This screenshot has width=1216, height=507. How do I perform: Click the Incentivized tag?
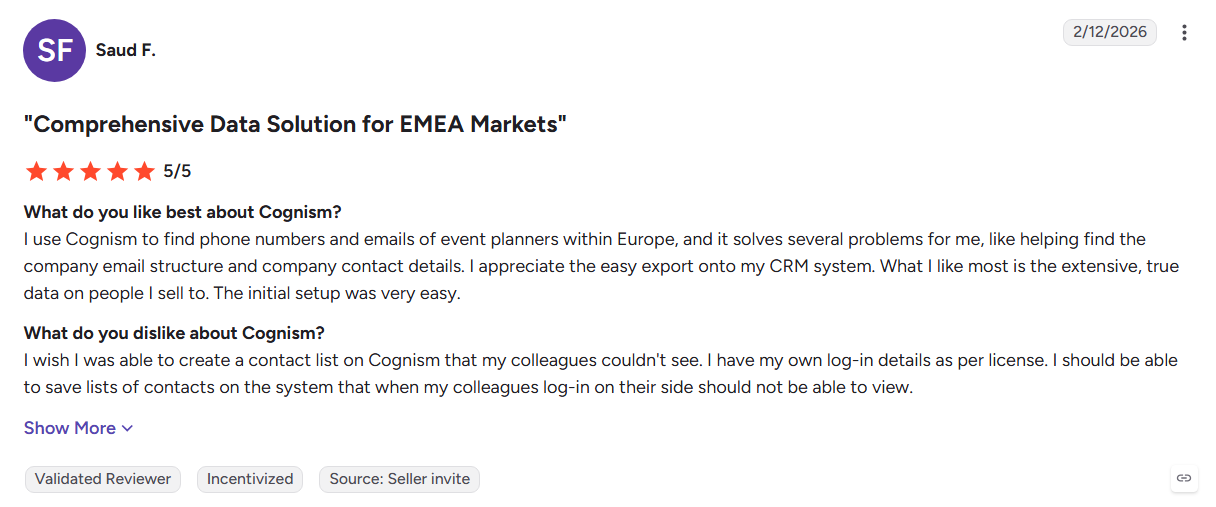(250, 479)
